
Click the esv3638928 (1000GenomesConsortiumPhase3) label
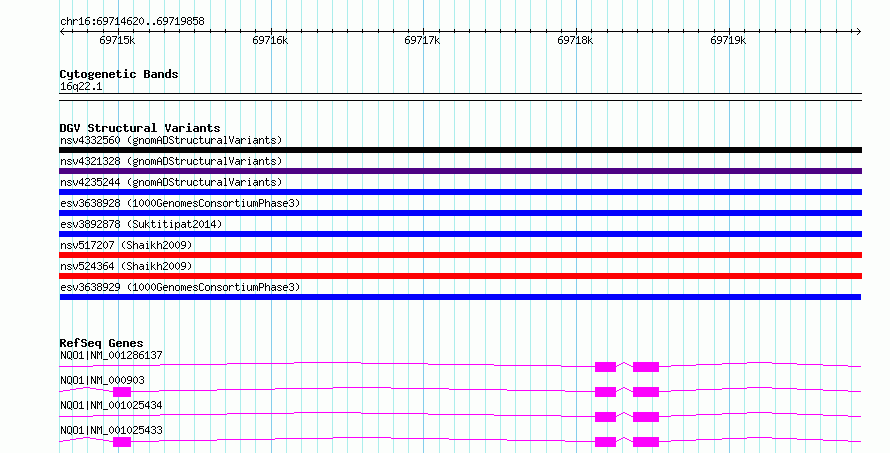180,203
